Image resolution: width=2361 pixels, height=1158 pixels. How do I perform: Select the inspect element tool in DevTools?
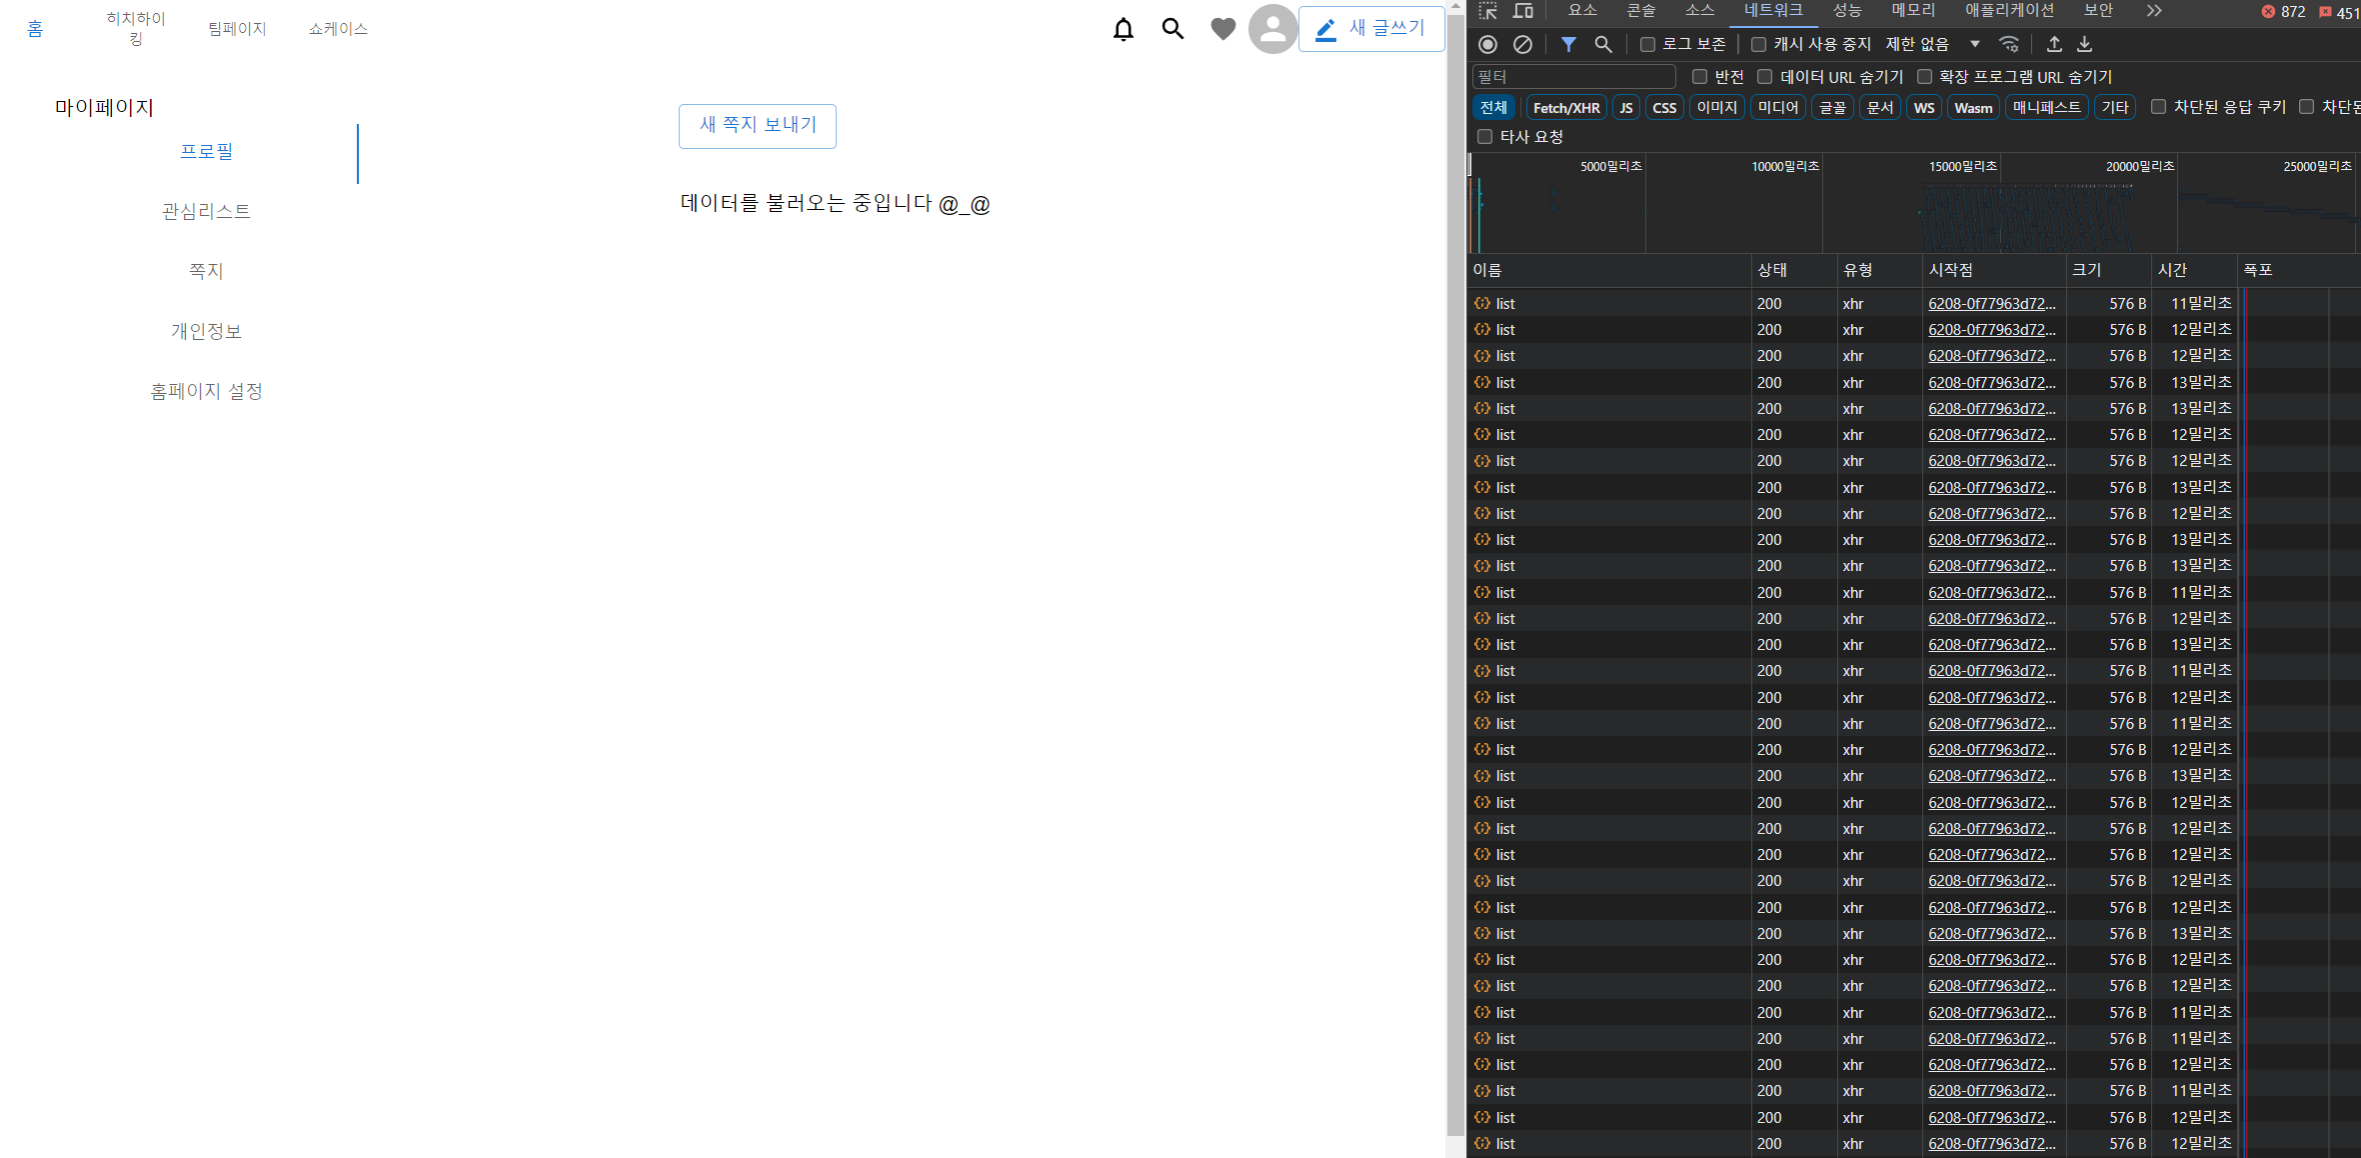pos(1487,12)
